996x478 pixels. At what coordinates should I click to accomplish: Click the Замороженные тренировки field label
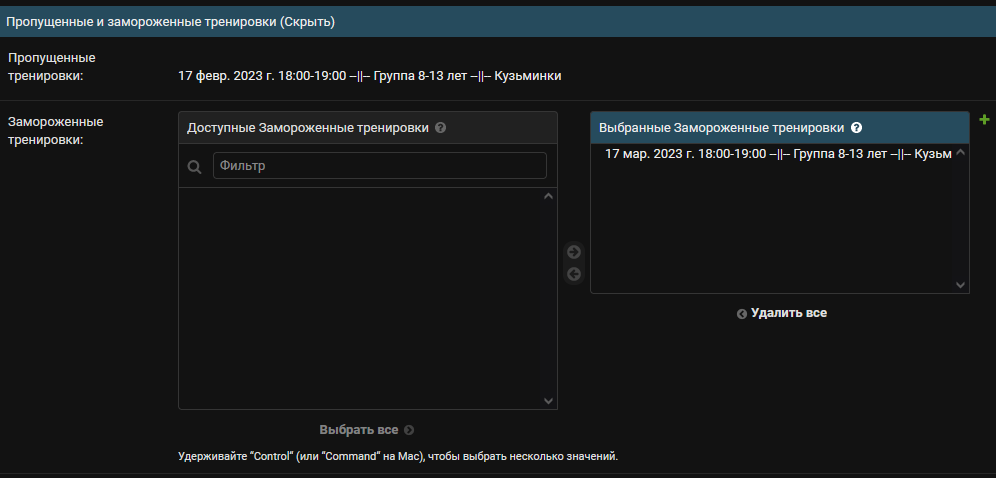pyautogui.click(x=56, y=130)
